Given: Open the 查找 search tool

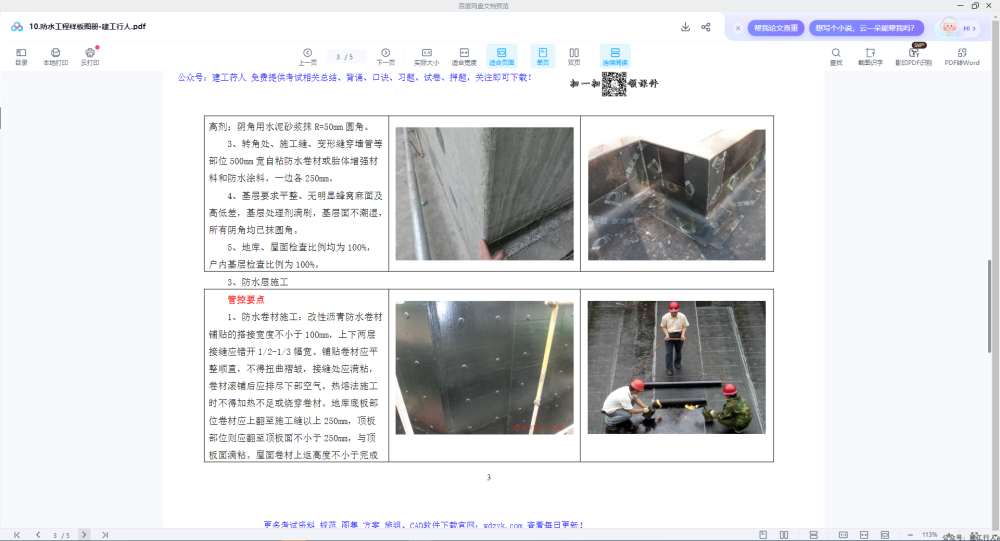Looking at the screenshot, I should tap(835, 57).
